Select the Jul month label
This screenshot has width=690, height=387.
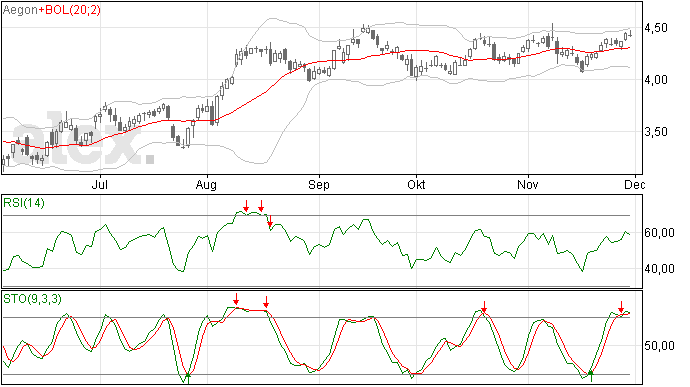tap(100, 184)
